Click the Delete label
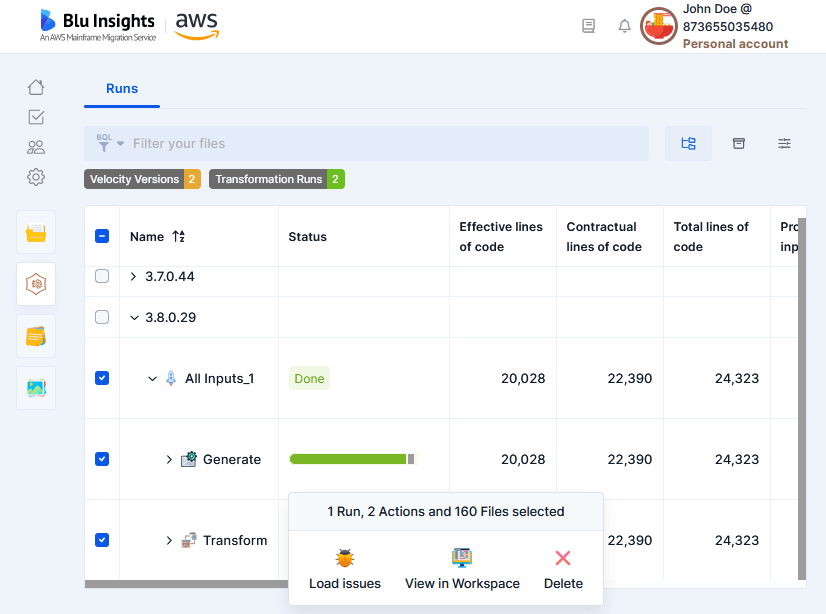Image resolution: width=826 pixels, height=614 pixels. click(x=563, y=583)
